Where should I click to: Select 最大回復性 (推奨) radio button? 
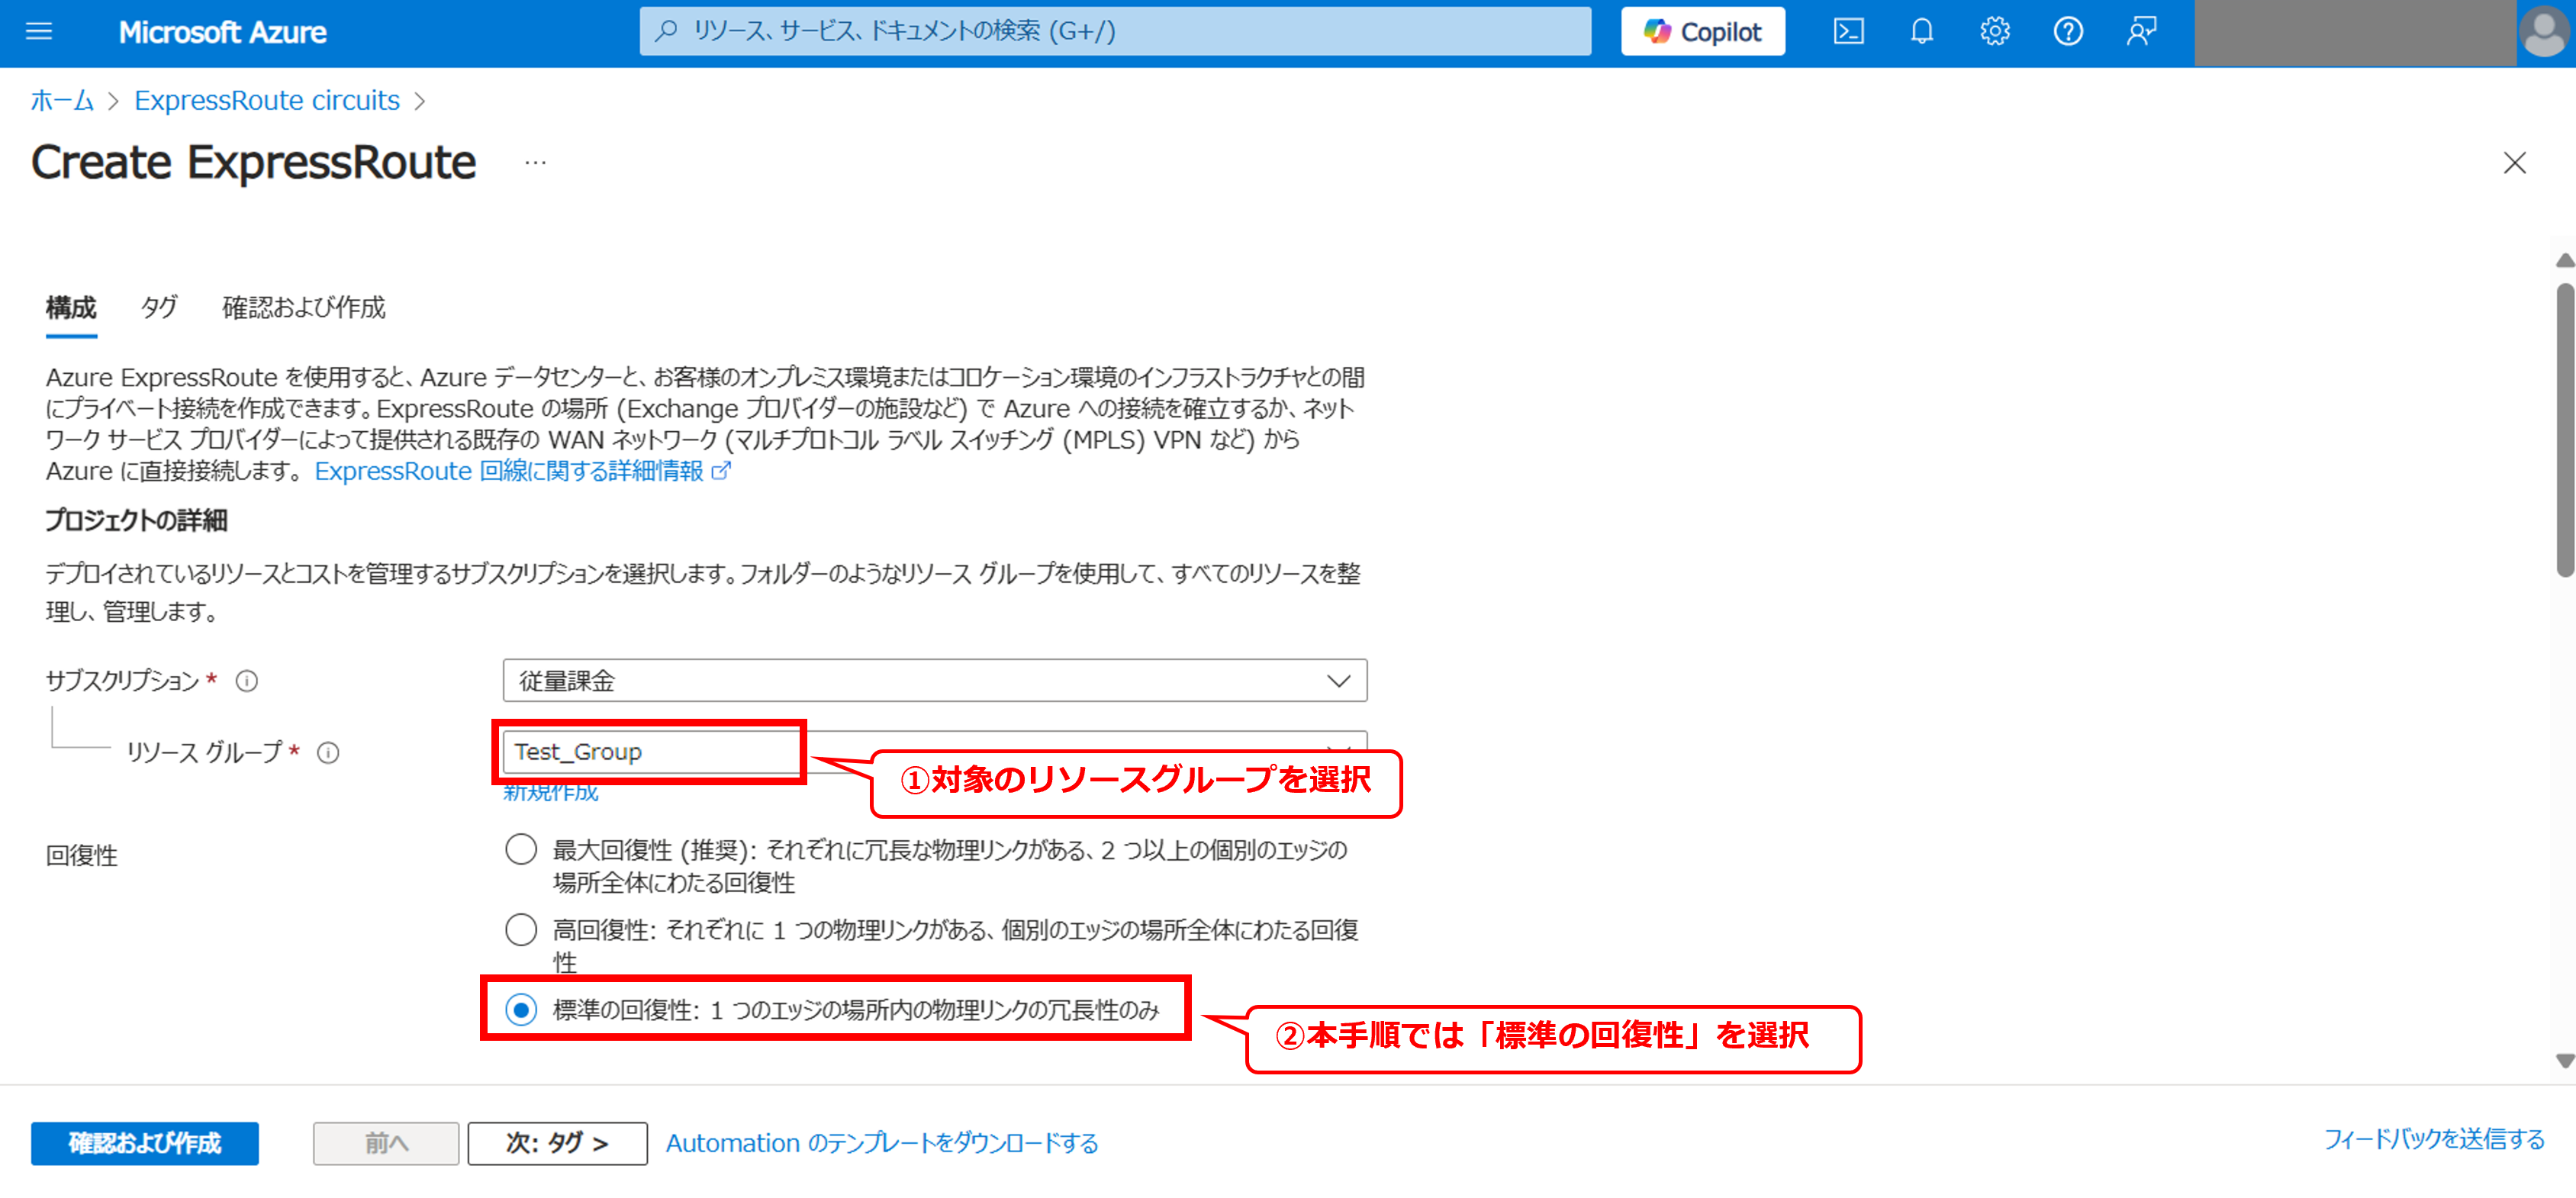pyautogui.click(x=521, y=849)
